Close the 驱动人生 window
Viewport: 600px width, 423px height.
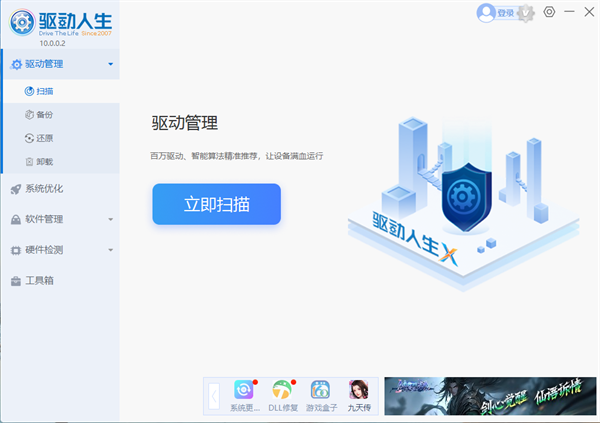coord(589,12)
